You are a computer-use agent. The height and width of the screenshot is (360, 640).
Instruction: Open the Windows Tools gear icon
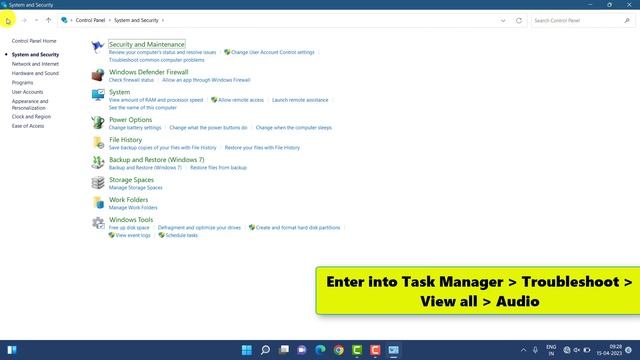(x=98, y=223)
